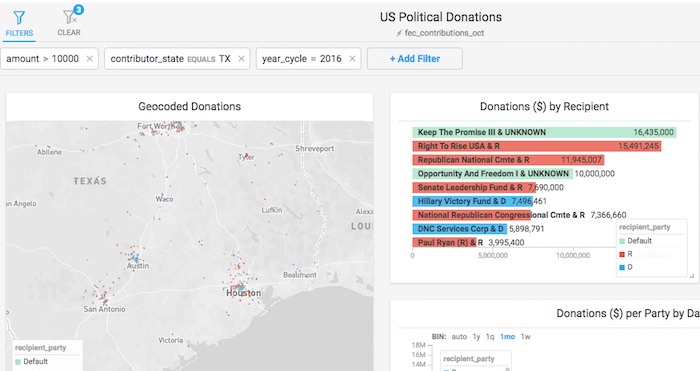Screen dimensions: 700x371
Task: Remove the year_cycle 2016 filter
Action: click(352, 59)
